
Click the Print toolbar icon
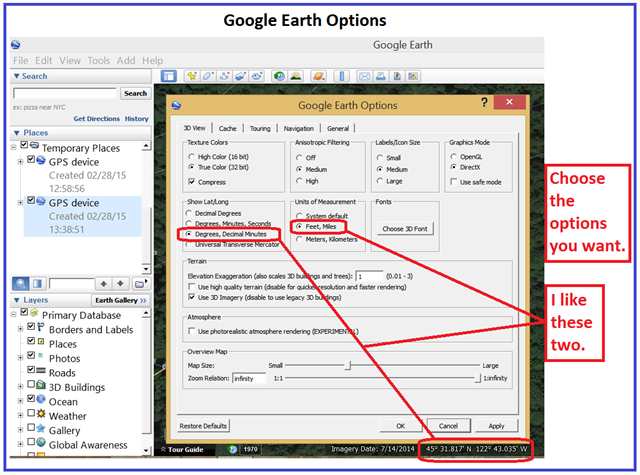pyautogui.click(x=380, y=76)
